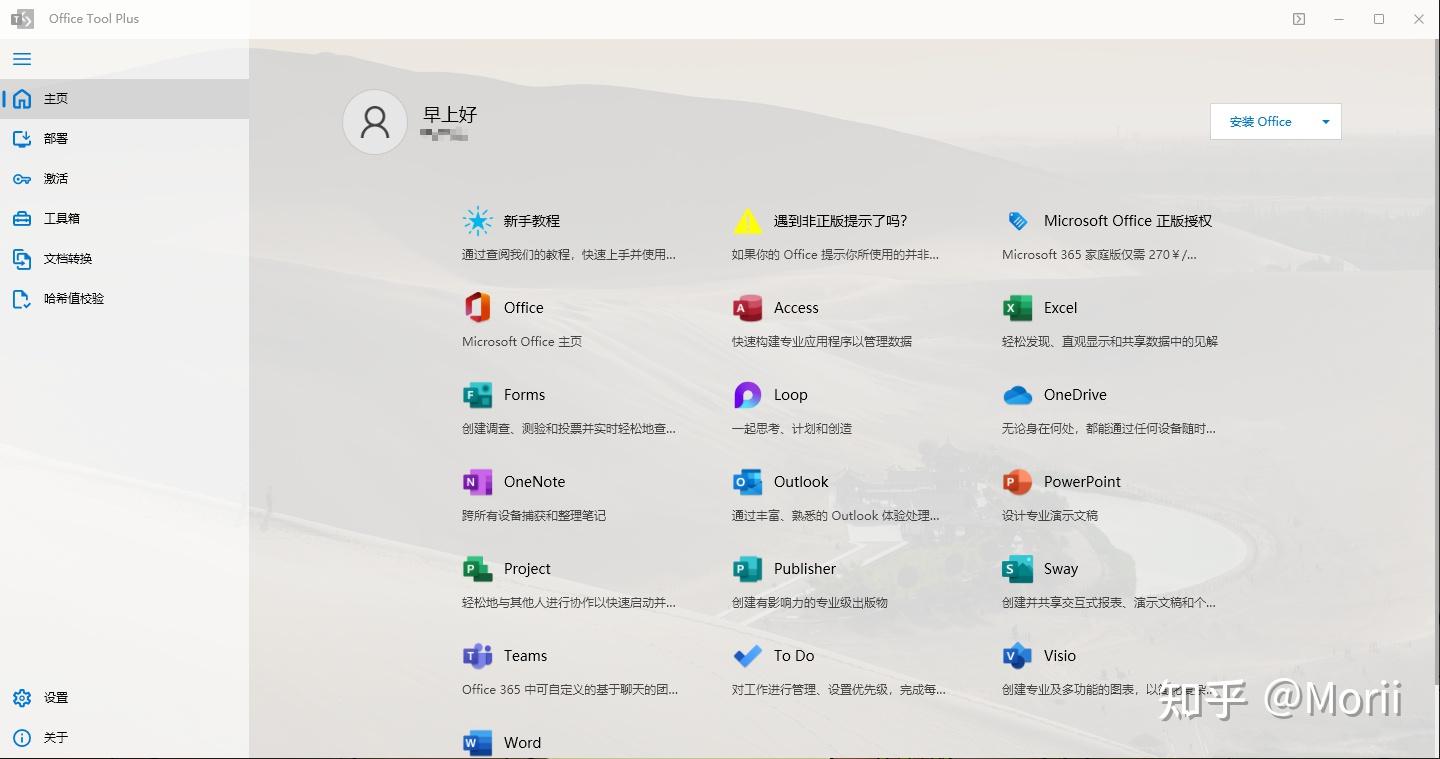Click Microsoft Office 正版授权 title

(x=1128, y=221)
